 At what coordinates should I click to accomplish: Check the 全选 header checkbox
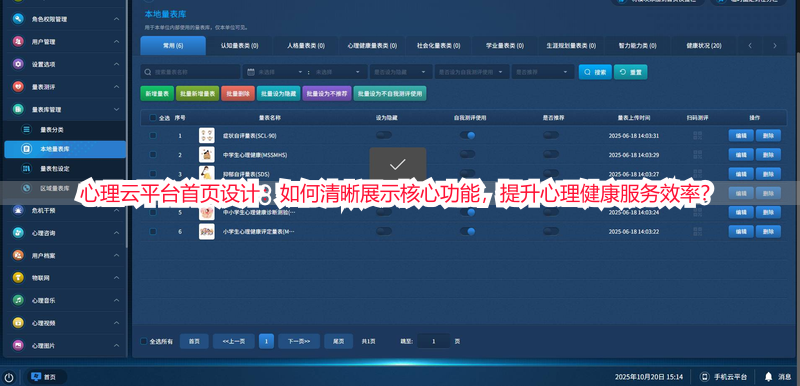point(153,118)
